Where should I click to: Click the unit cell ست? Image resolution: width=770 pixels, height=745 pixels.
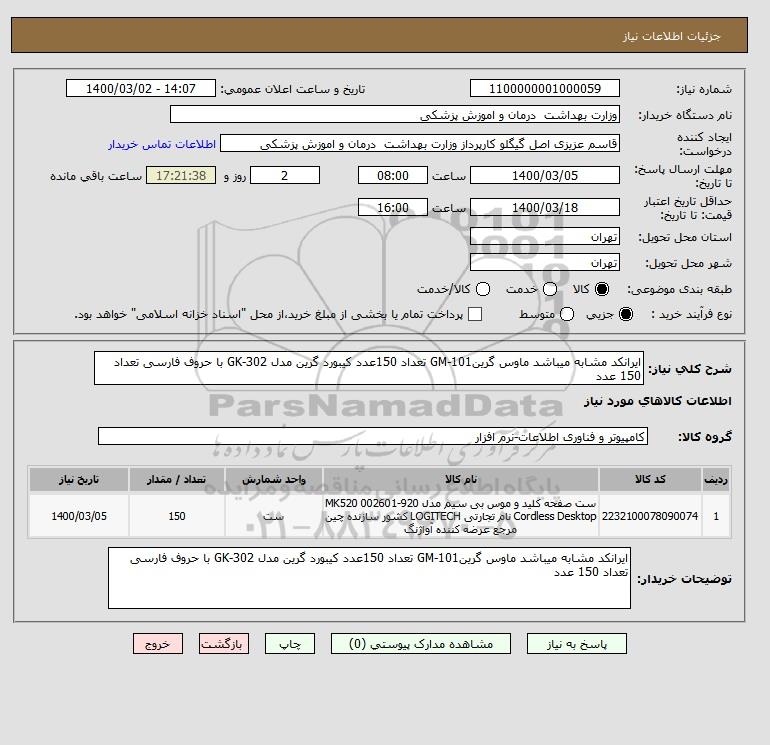tap(274, 516)
